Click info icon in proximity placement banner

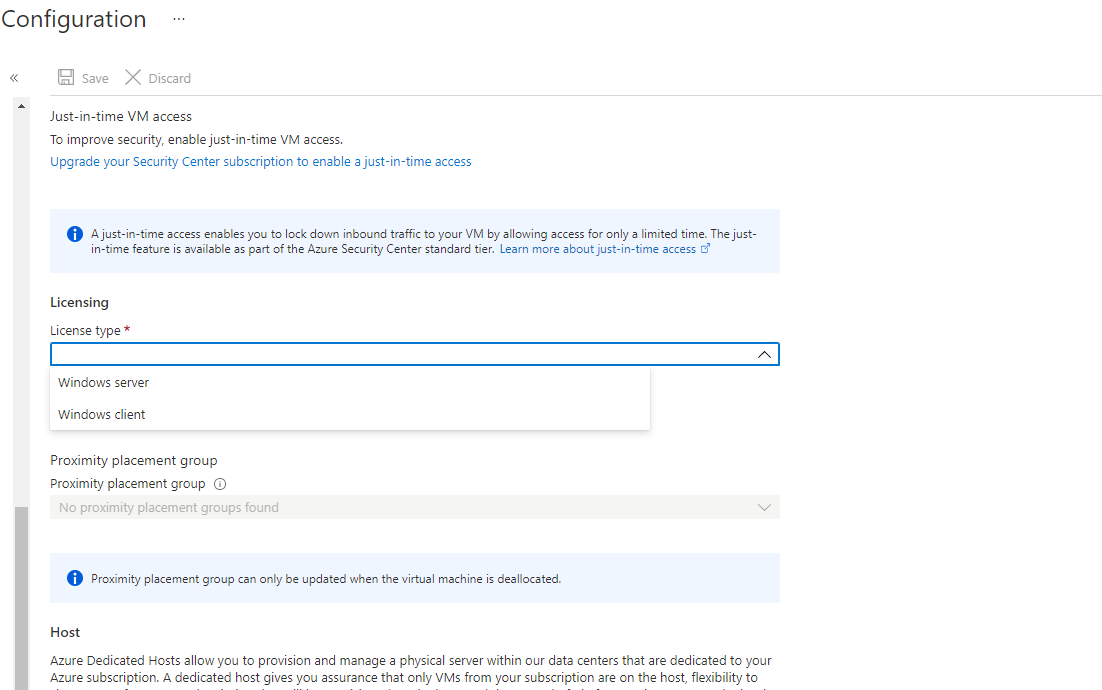[74, 578]
